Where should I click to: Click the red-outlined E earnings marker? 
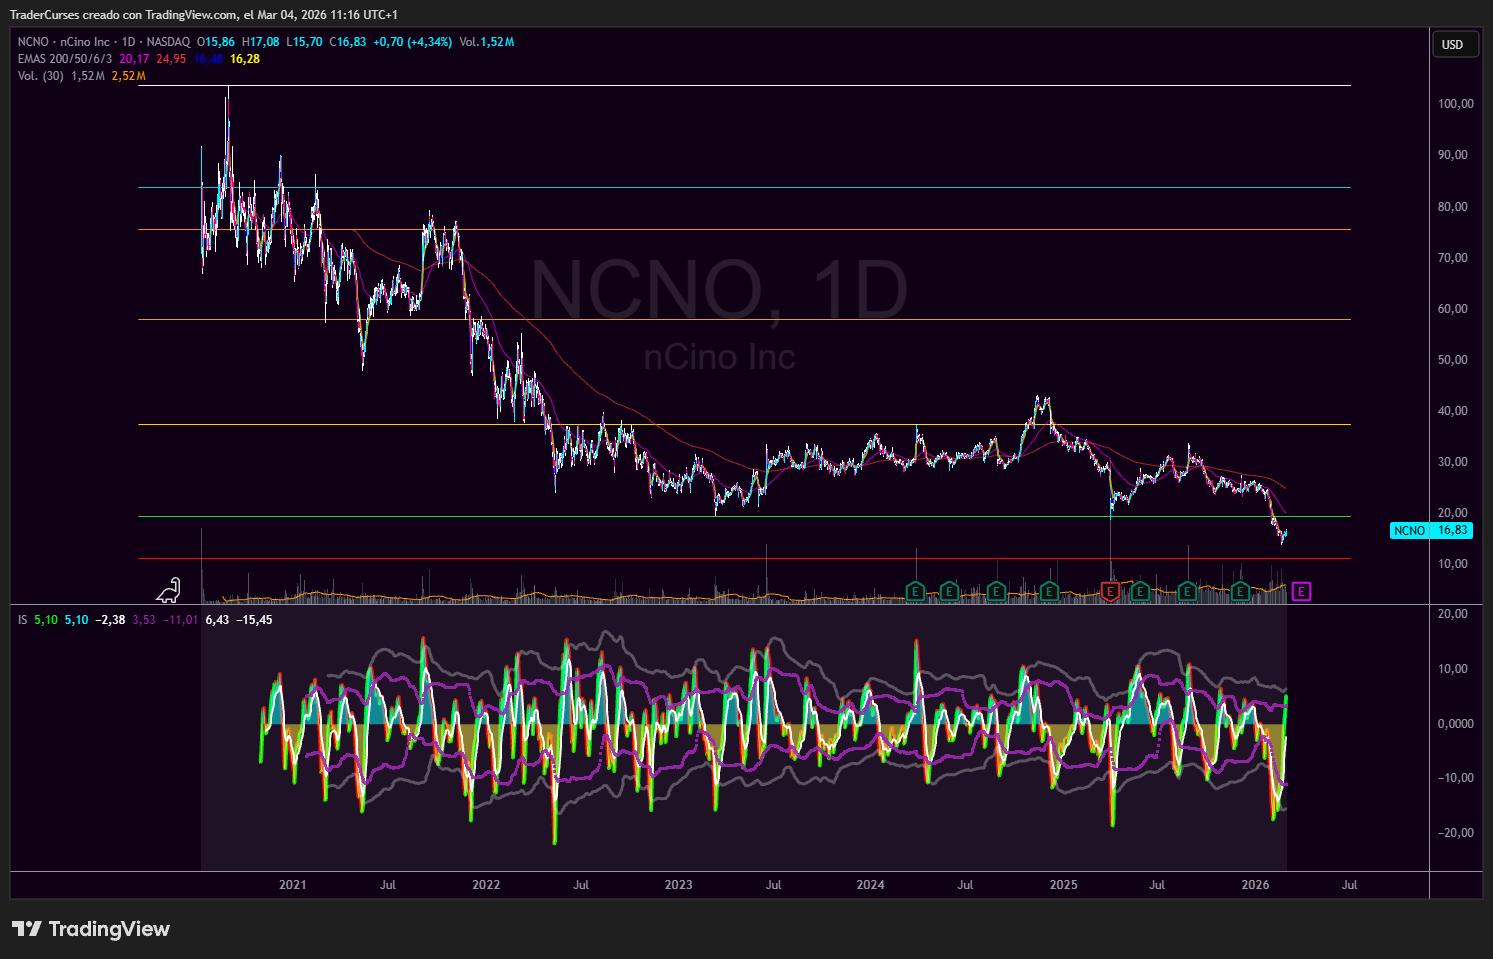[x=1108, y=591]
